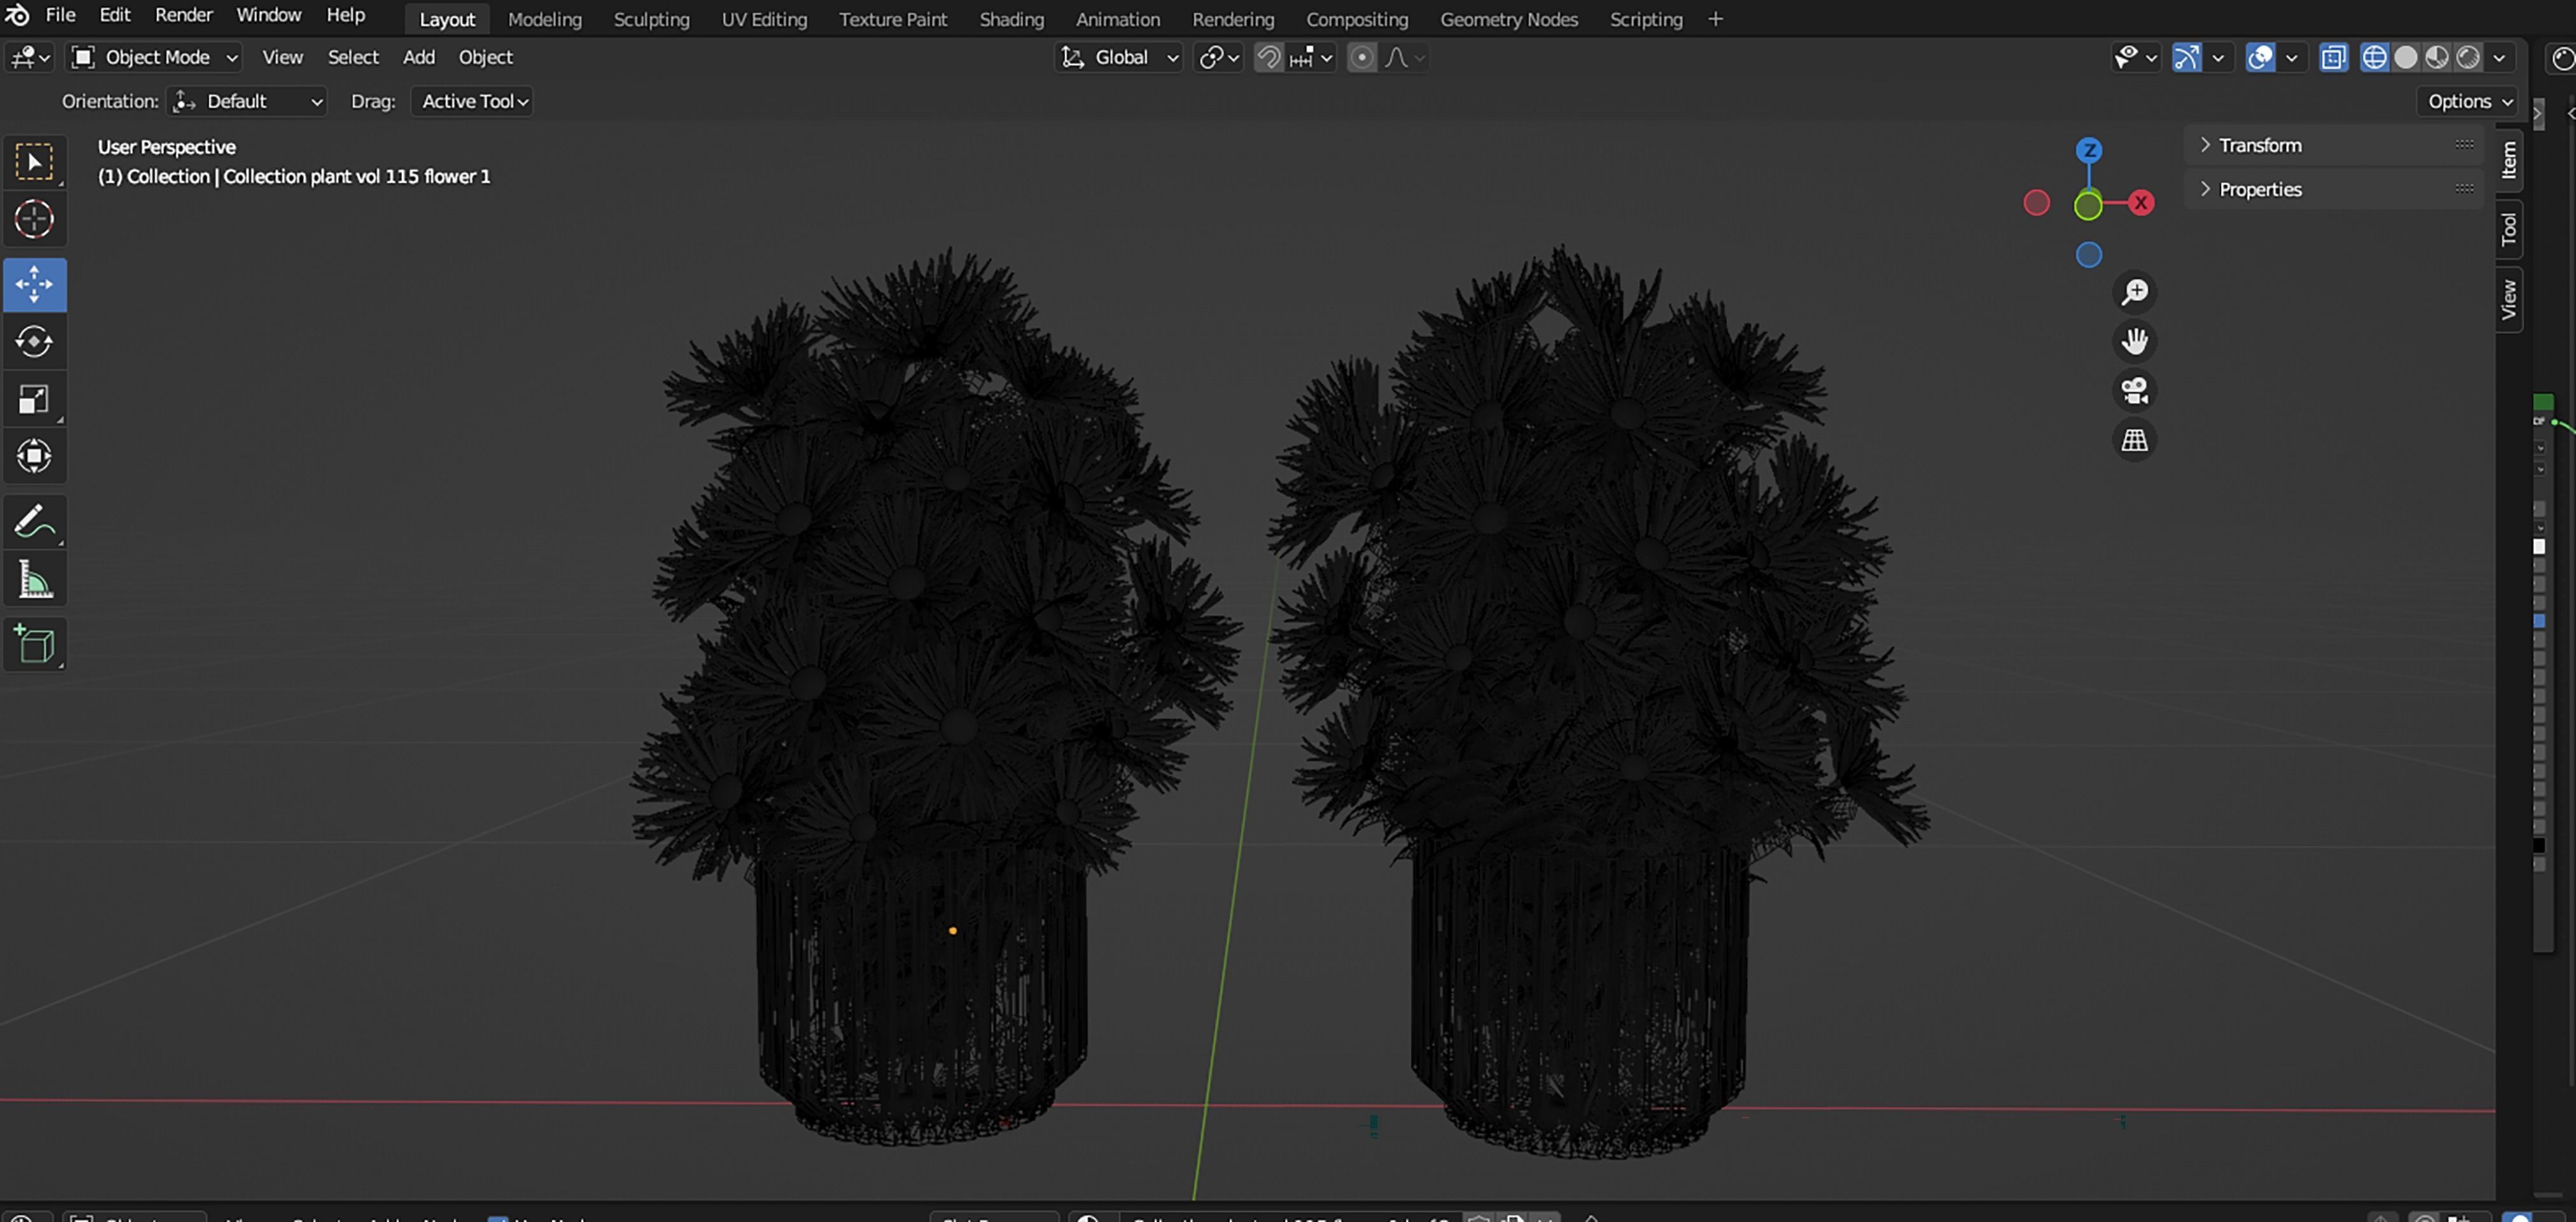Open the viewport Select menu
2576x1222 pixels.
pyautogui.click(x=353, y=57)
